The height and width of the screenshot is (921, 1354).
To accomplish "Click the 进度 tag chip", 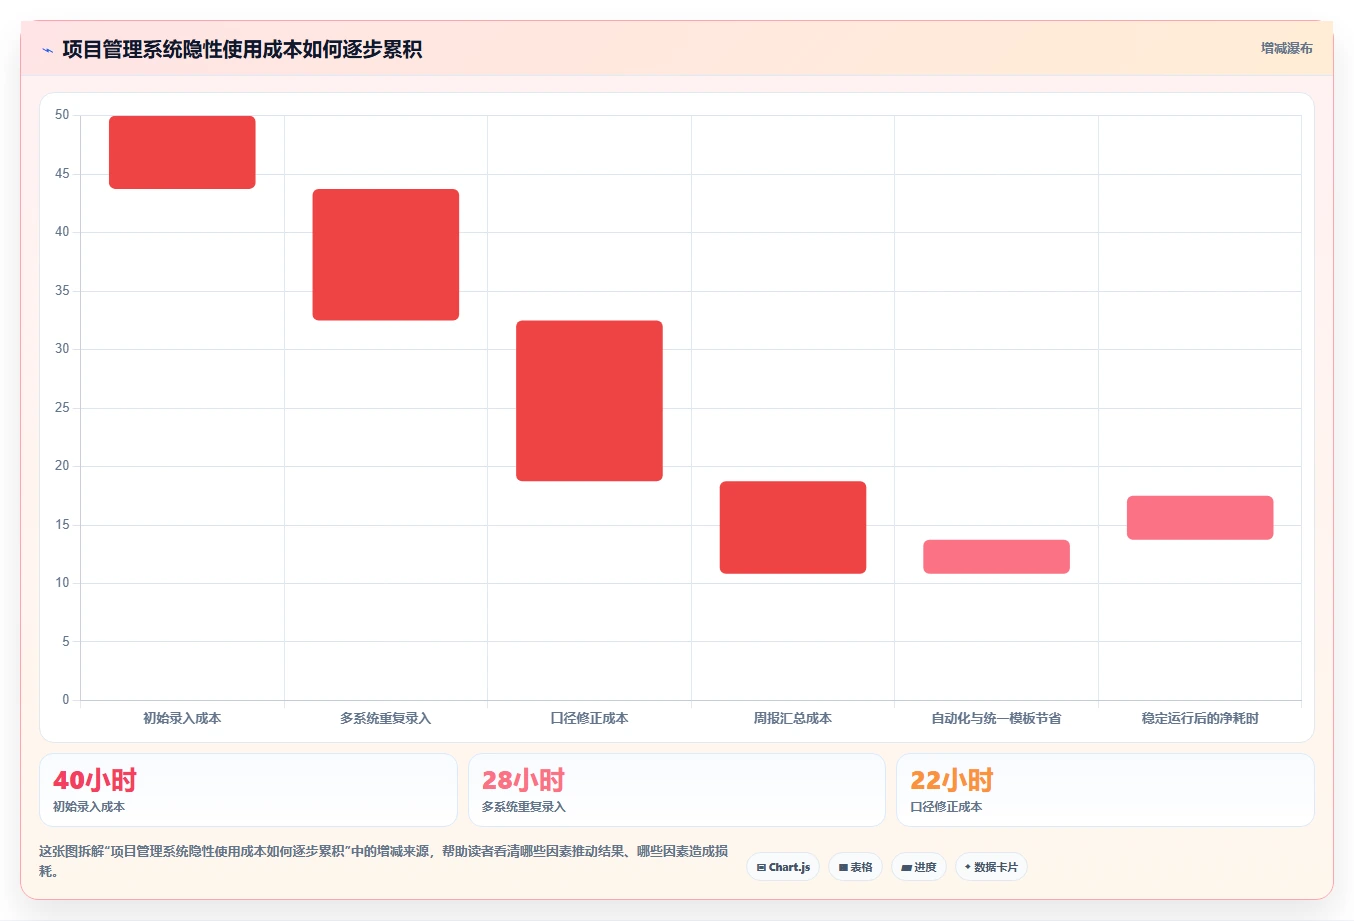I will [918, 867].
